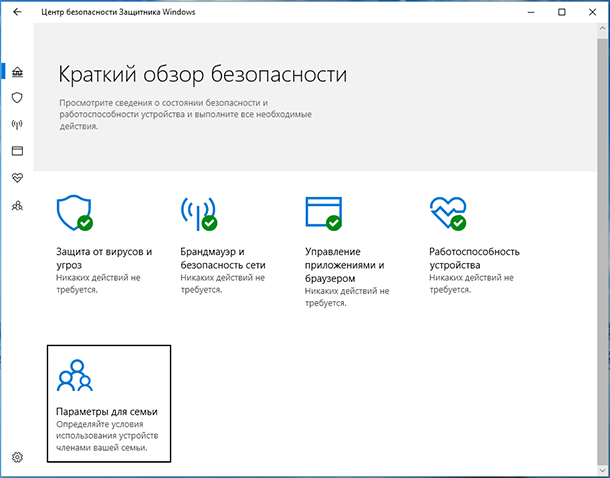The image size is (610, 478).
Task: Click 'Никаких действий не требуется' under firewall
Action: (x=223, y=284)
